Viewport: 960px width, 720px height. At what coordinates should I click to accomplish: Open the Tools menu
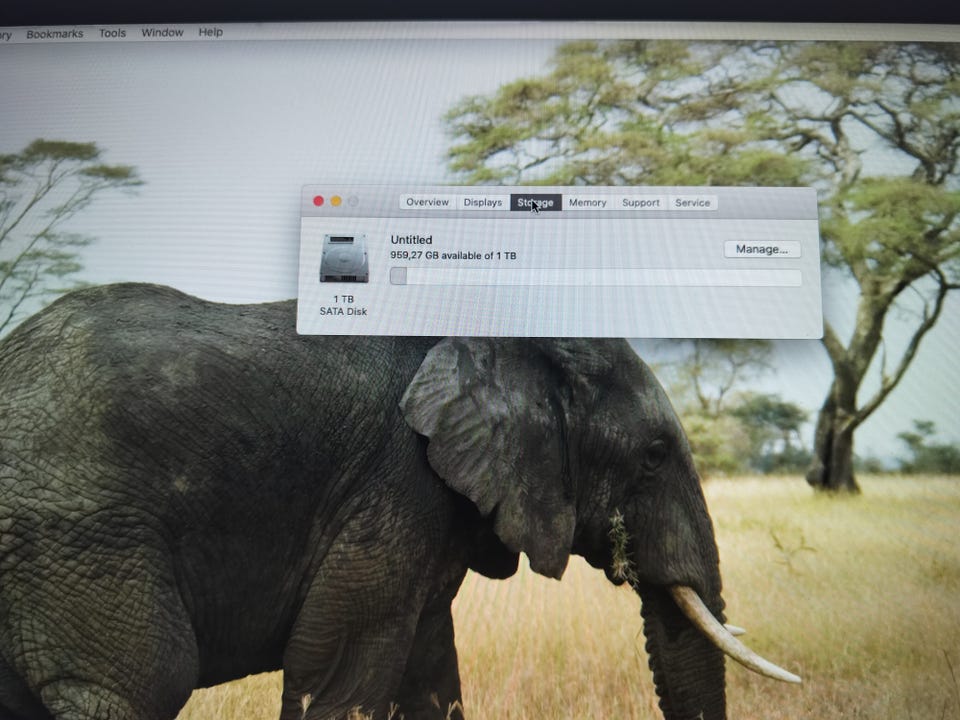(x=113, y=33)
